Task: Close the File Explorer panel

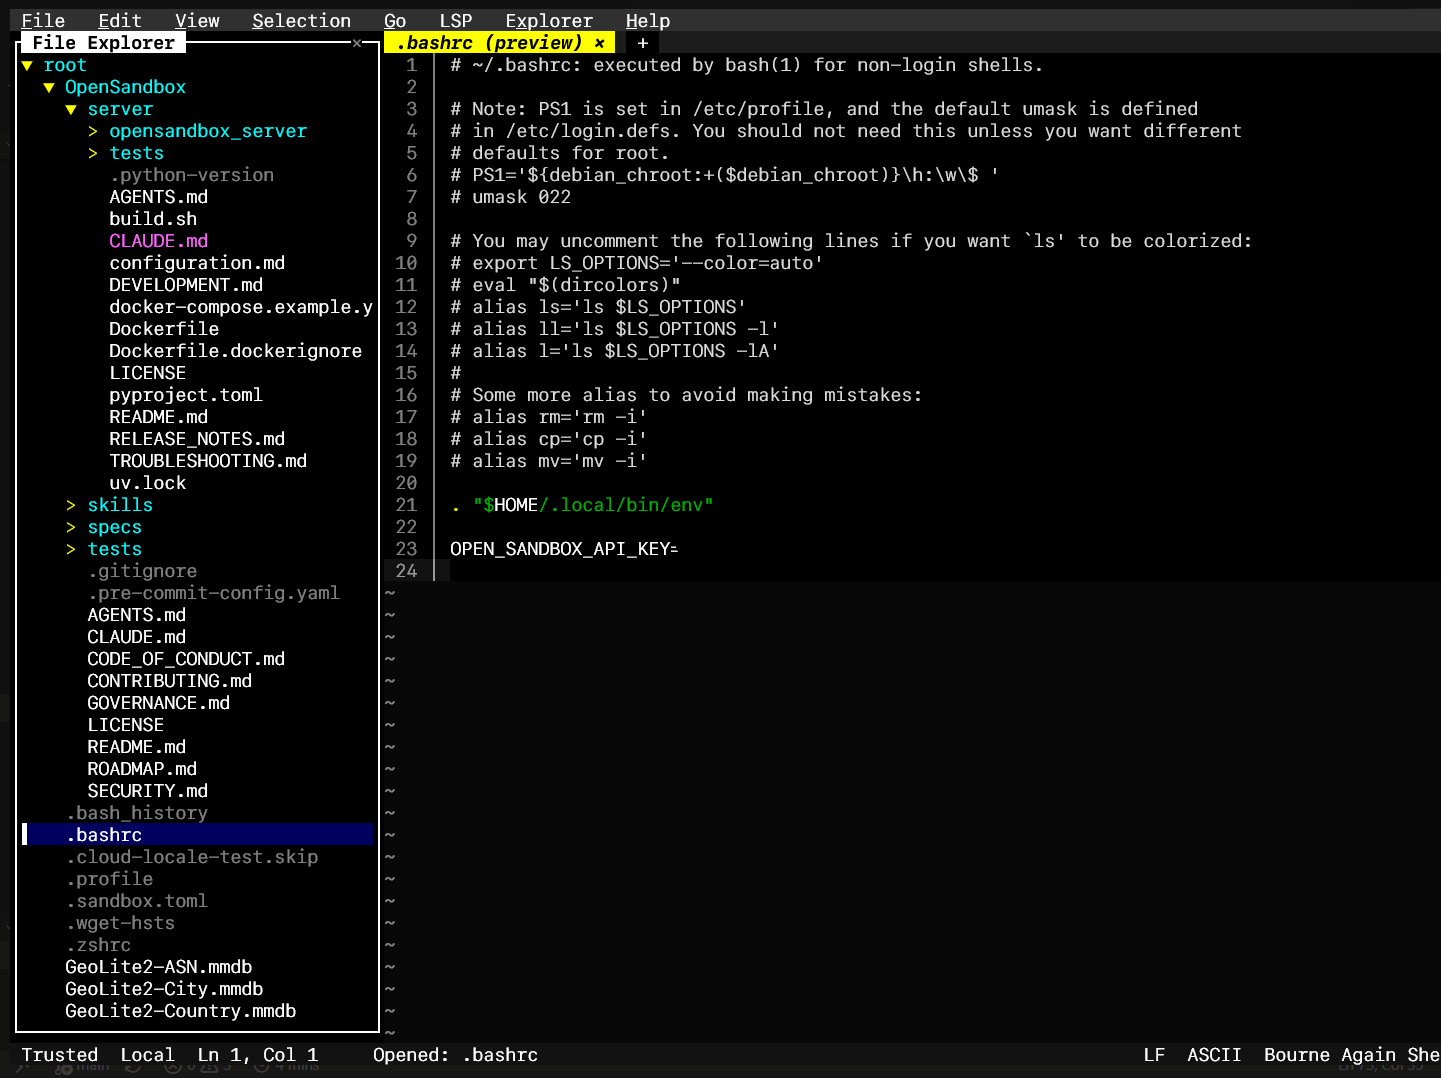Action: click(357, 43)
